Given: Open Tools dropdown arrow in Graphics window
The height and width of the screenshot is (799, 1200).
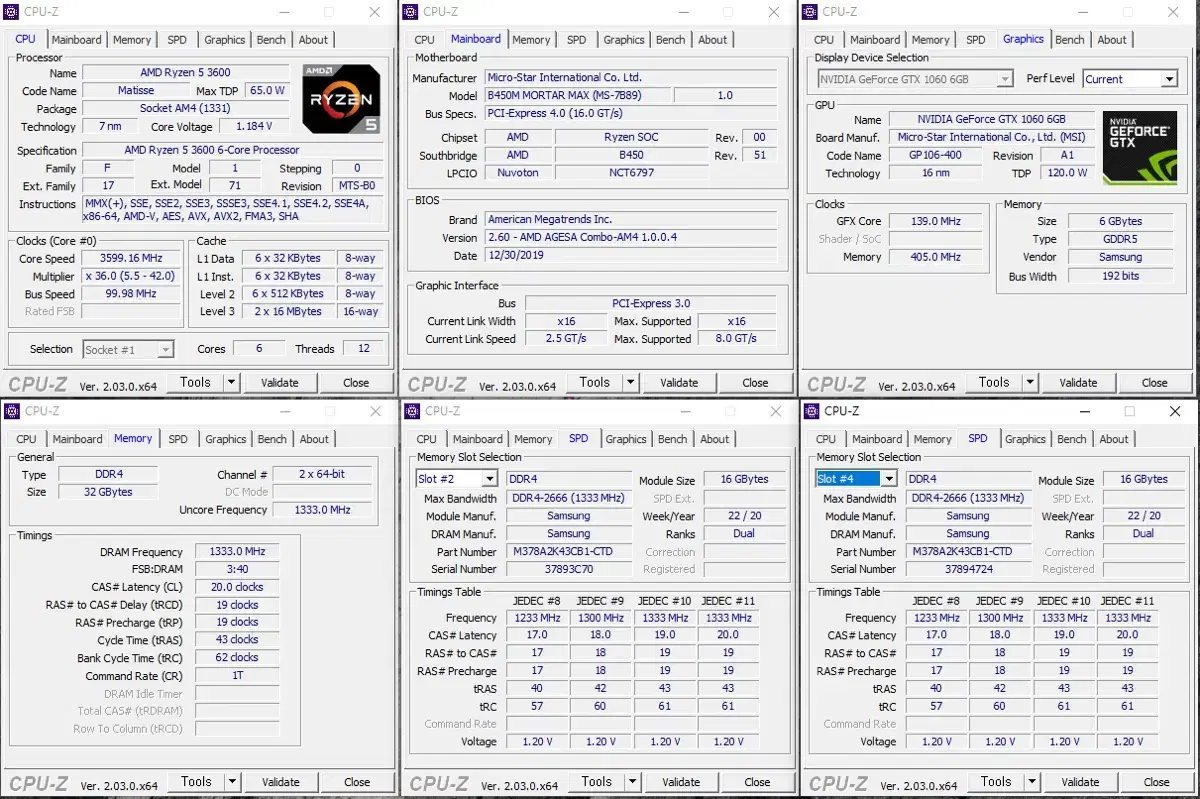Looking at the screenshot, I should (1030, 382).
